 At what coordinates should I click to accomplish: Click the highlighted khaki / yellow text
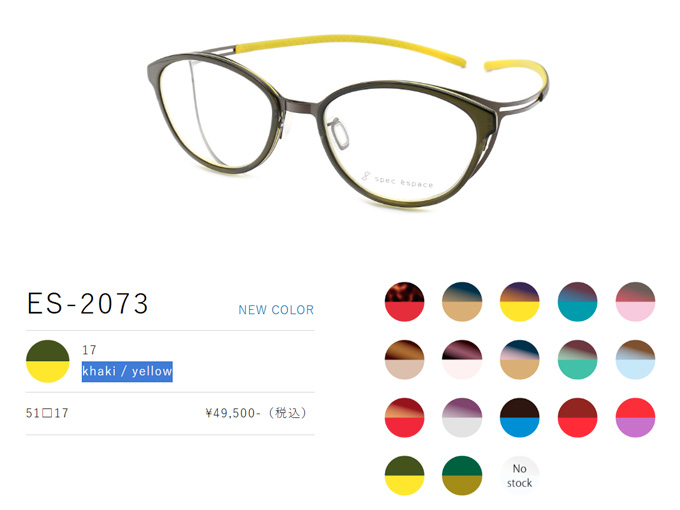pyautogui.click(x=127, y=372)
